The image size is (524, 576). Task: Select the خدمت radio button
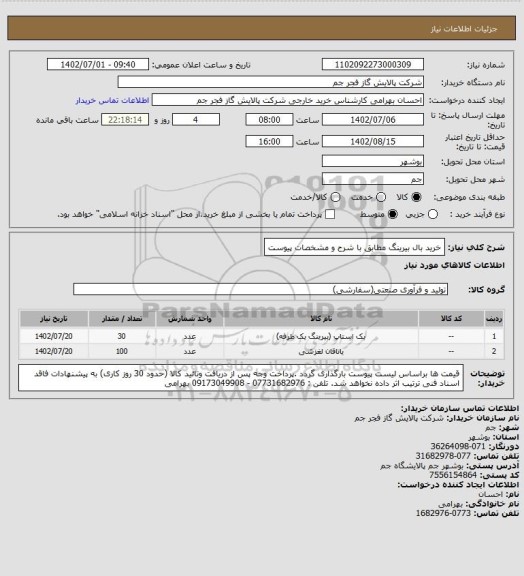(x=381, y=197)
